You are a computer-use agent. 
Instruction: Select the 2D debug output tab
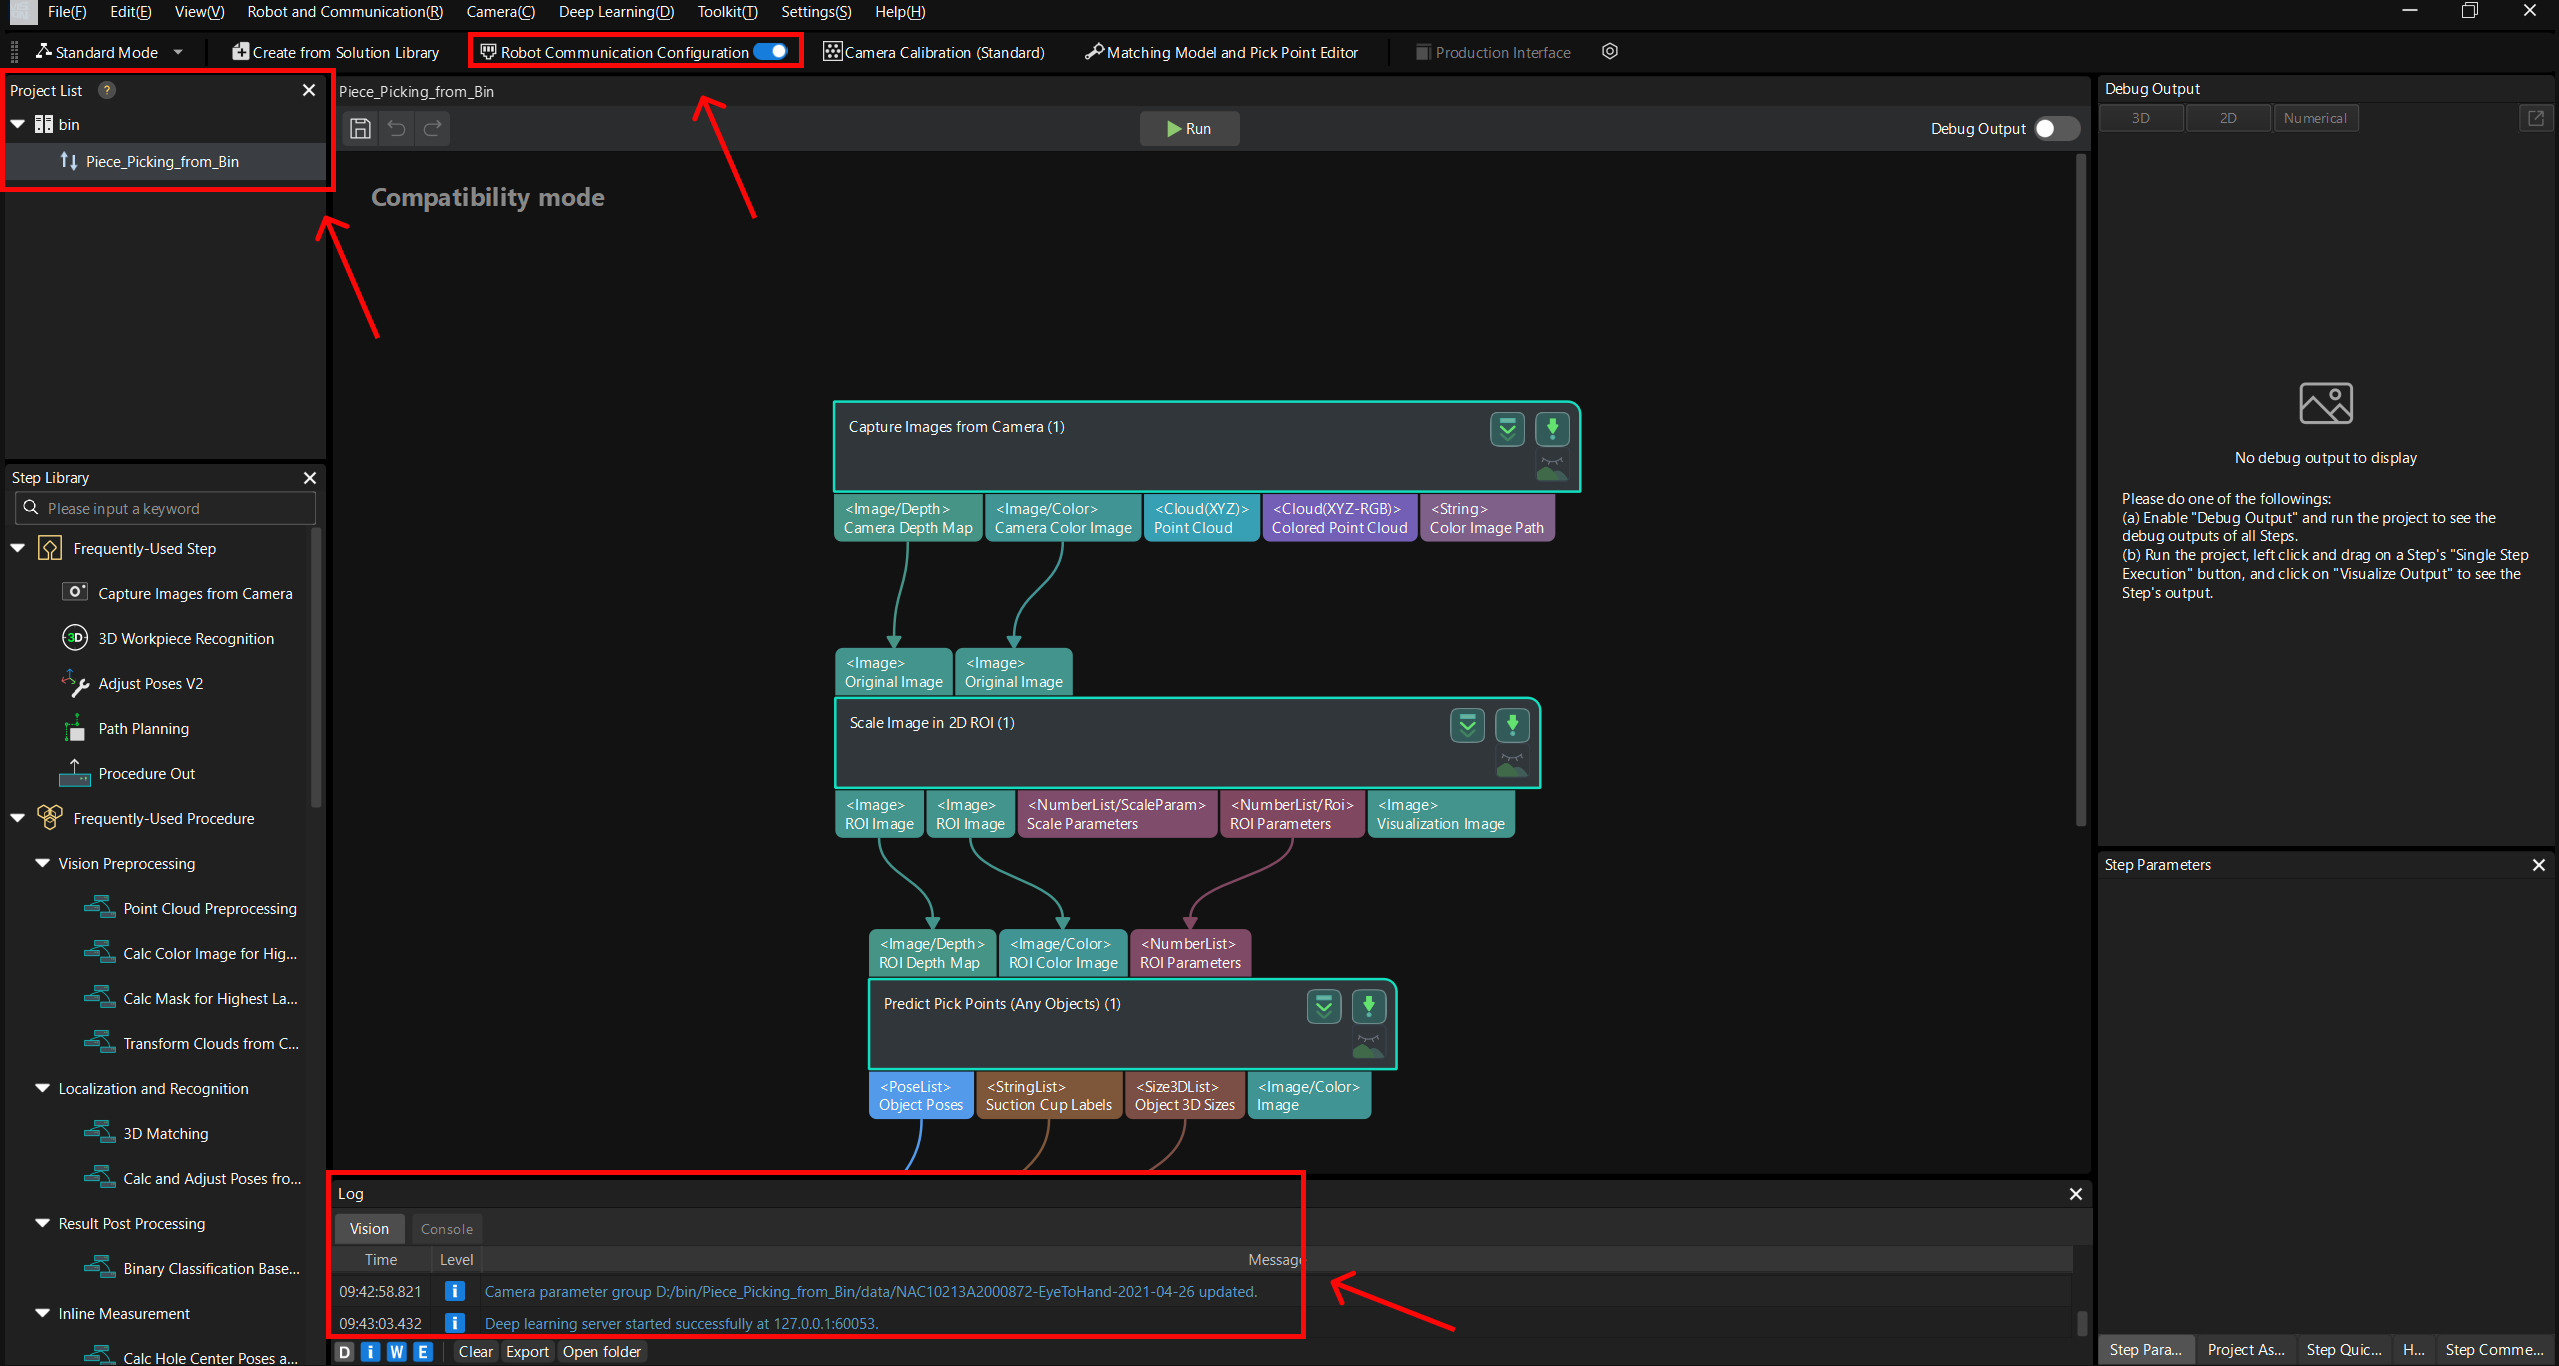[x=2228, y=118]
